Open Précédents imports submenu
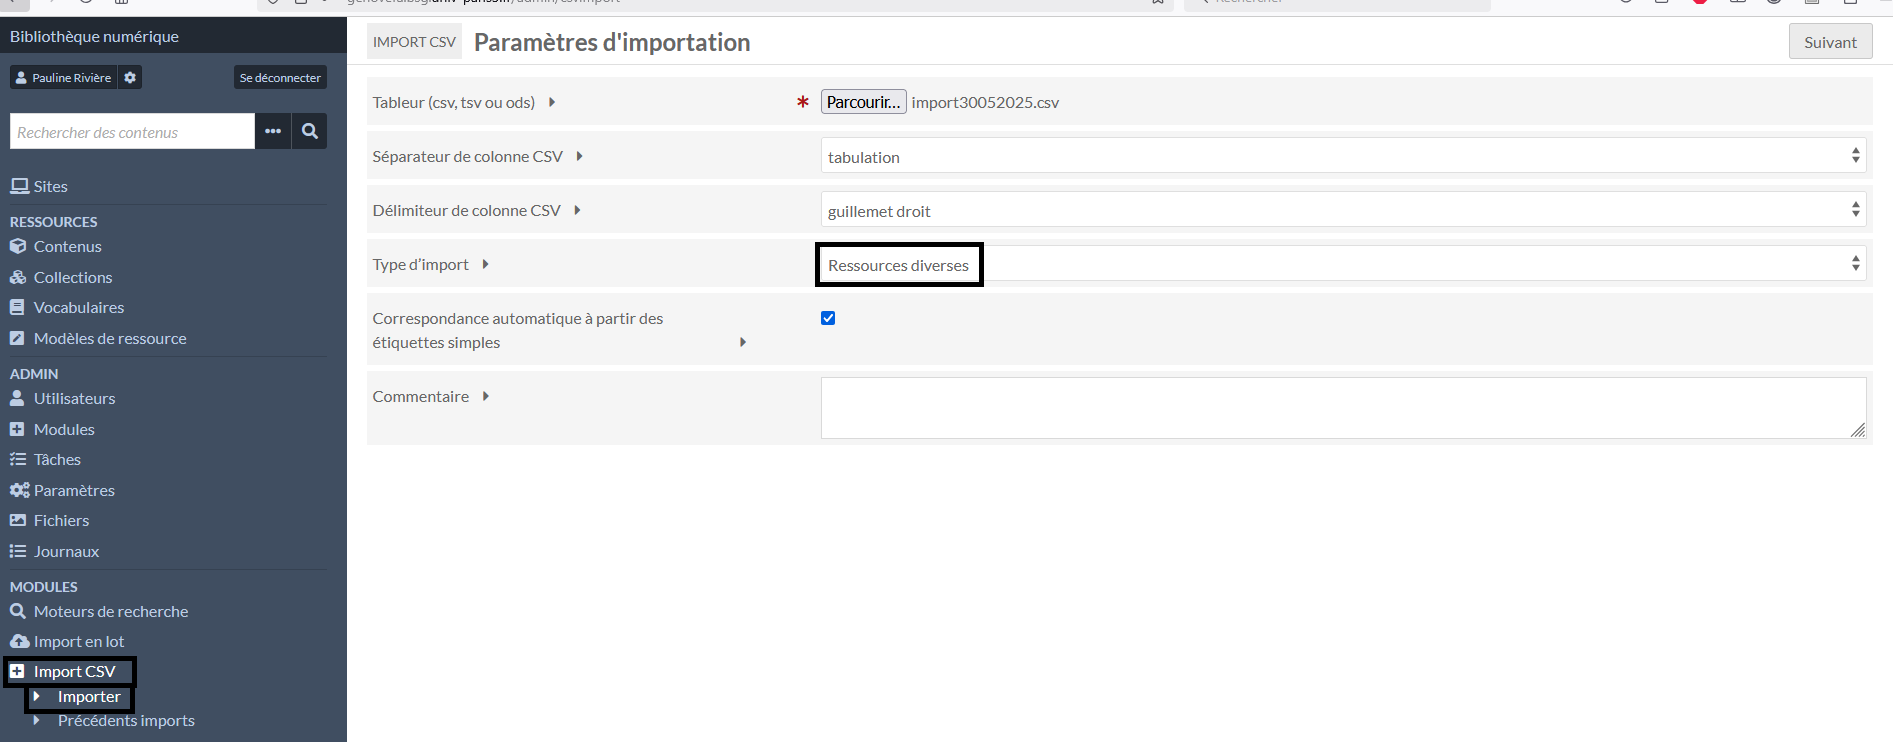Screen dimensions: 1893x742 (126, 721)
